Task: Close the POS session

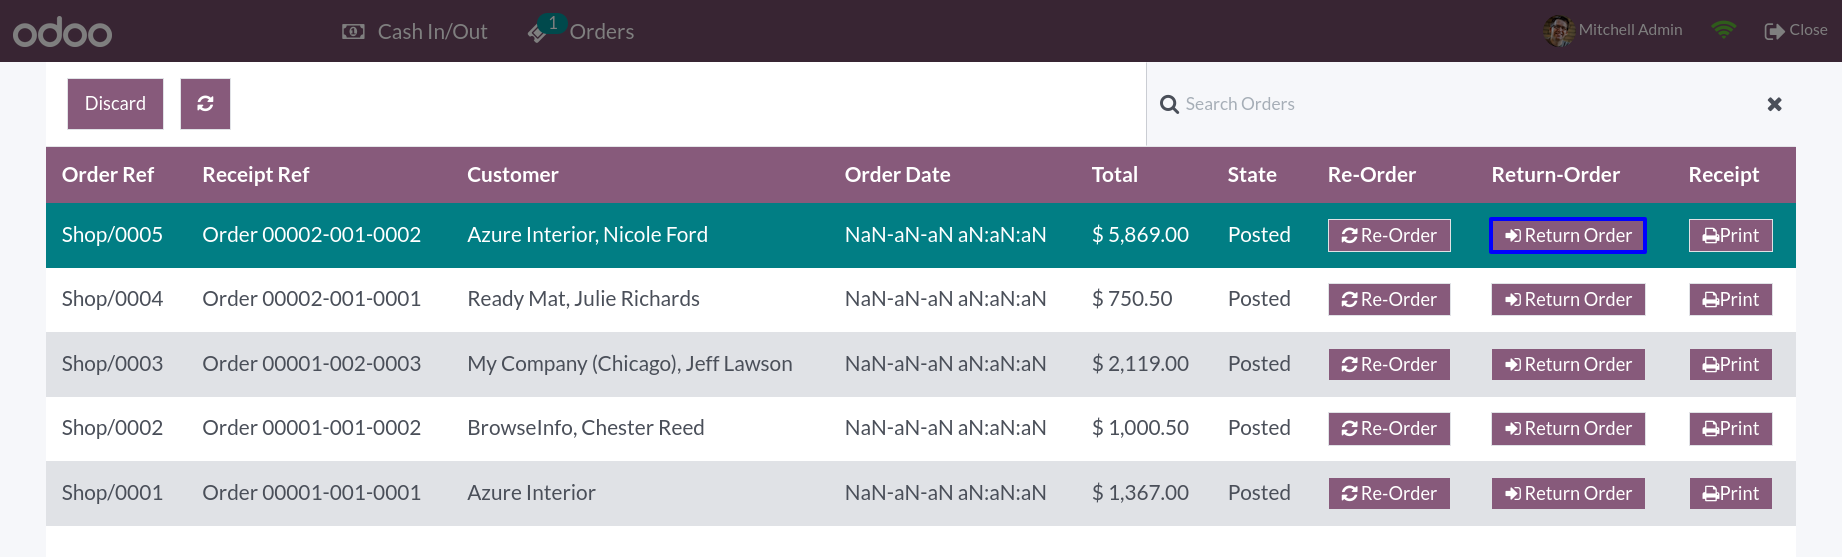Action: pyautogui.click(x=1796, y=30)
